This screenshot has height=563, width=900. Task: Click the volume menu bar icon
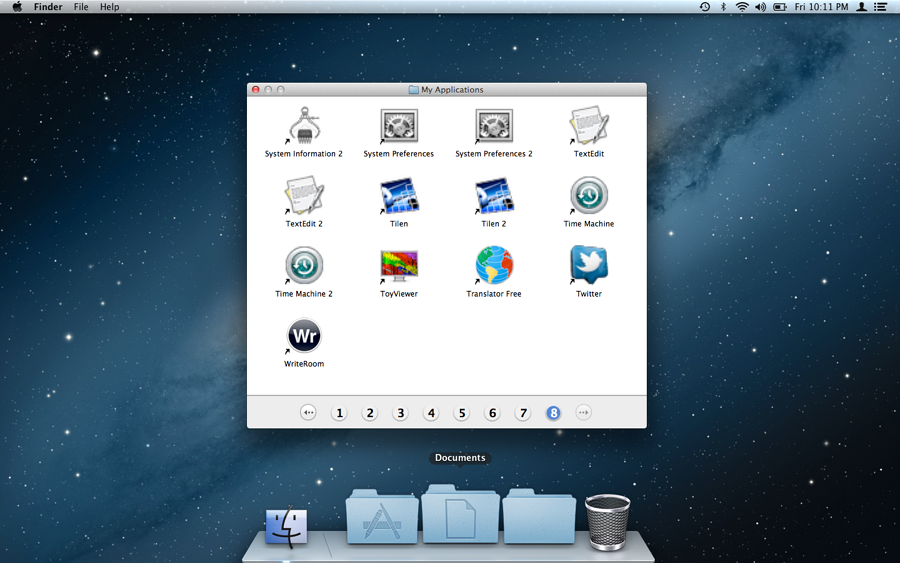(761, 7)
